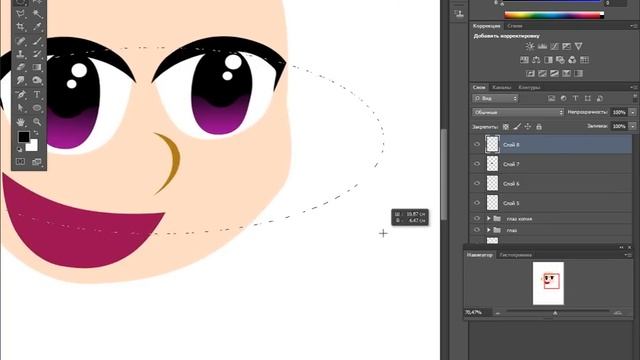Add an Invert adjustment
Image resolution: width=640 pixels, height=360 pixels.
[530, 73]
